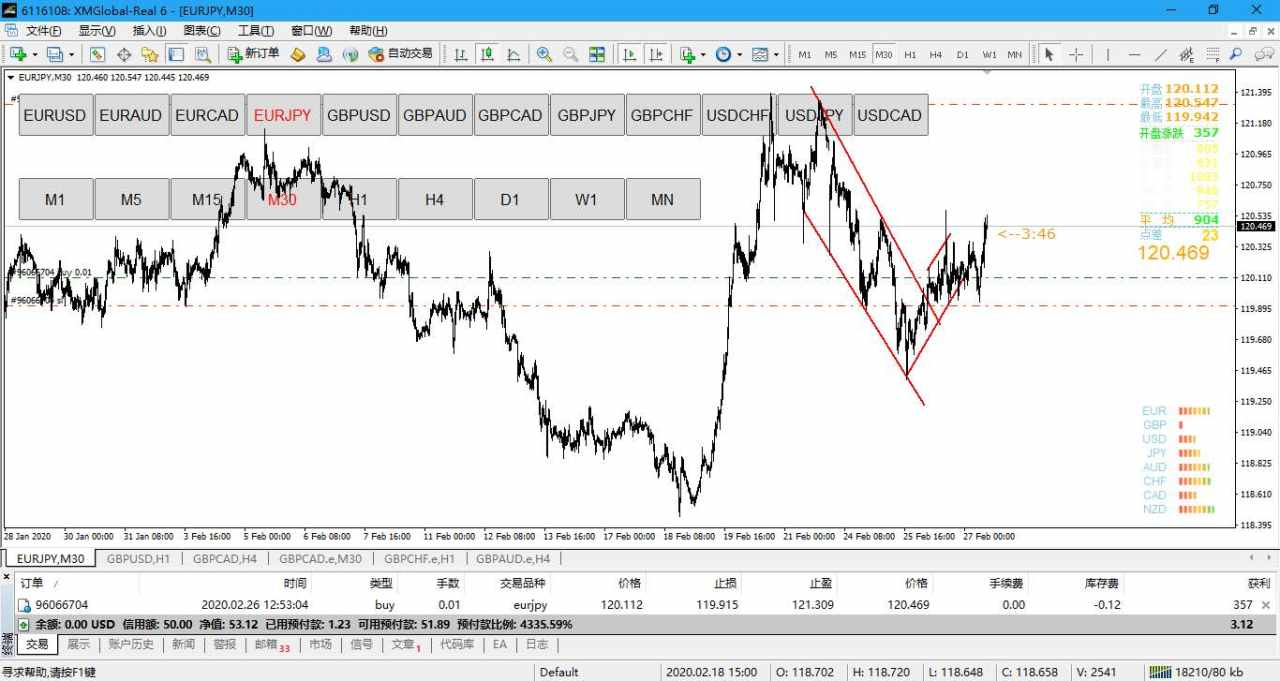
Task: Click the 新订单 new order button
Action: point(253,54)
